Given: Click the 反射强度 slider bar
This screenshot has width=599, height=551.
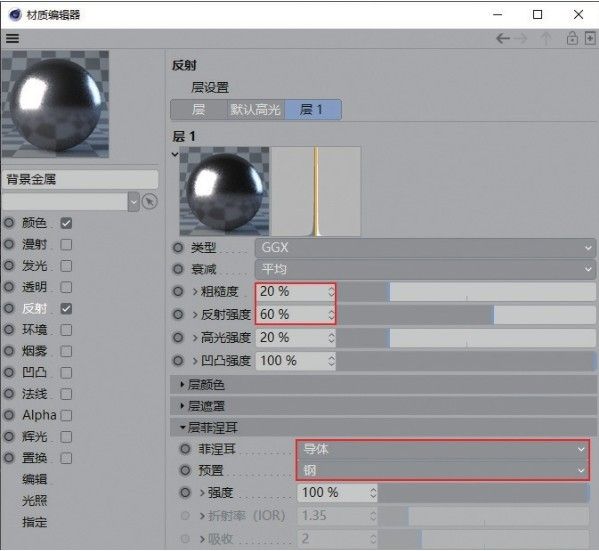Looking at the screenshot, I should pyautogui.click(x=466, y=315).
